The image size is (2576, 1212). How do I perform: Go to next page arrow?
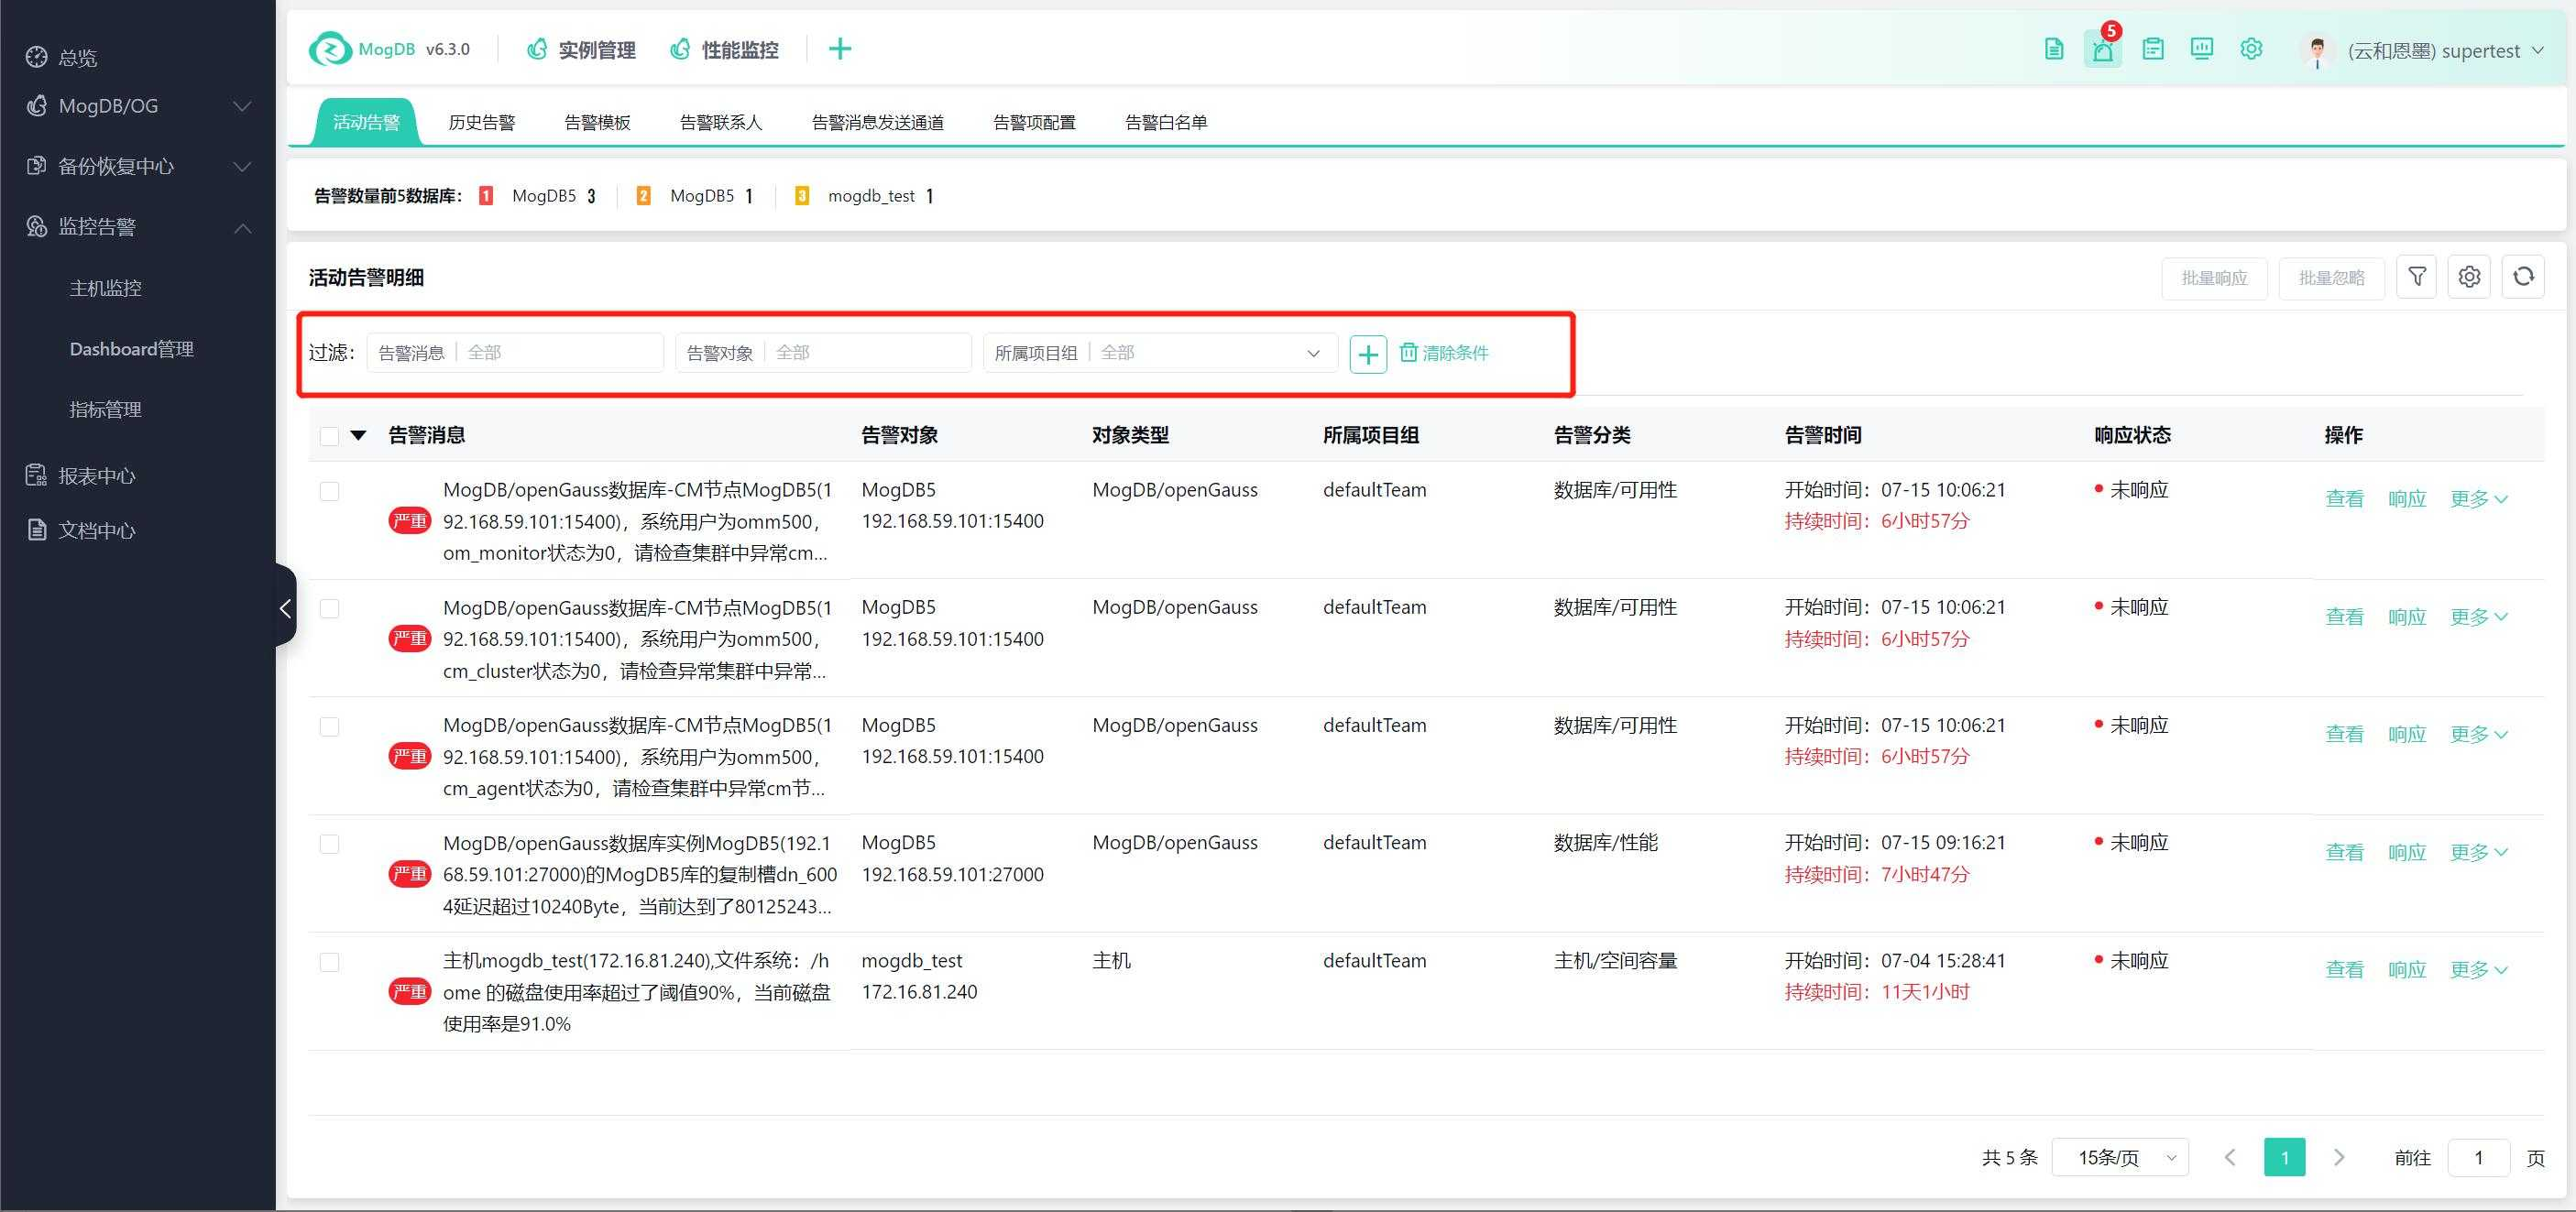tap(2339, 1157)
